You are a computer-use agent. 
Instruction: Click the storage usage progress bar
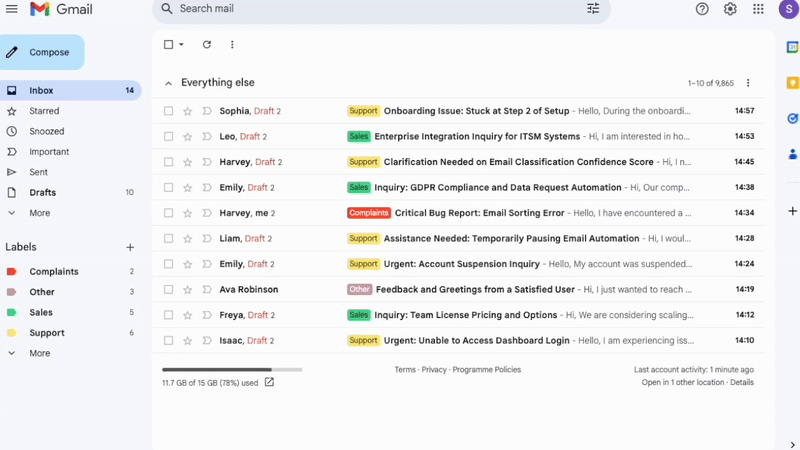click(x=232, y=369)
